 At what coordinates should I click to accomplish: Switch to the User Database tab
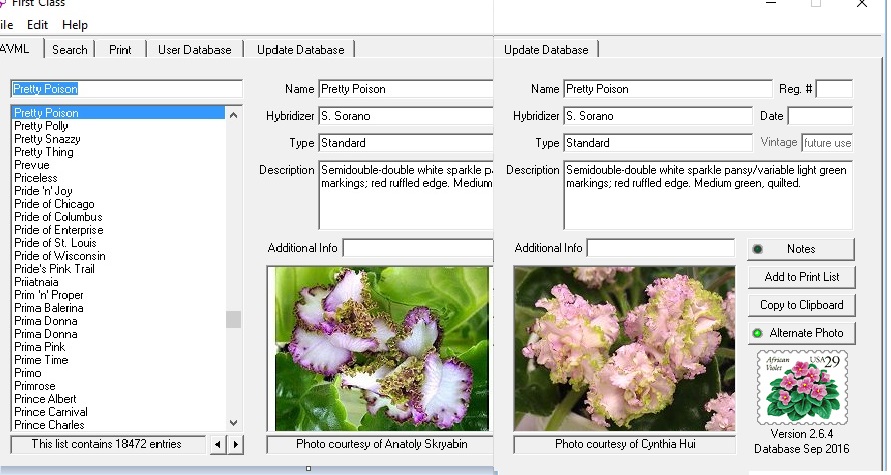pyautogui.click(x=194, y=49)
